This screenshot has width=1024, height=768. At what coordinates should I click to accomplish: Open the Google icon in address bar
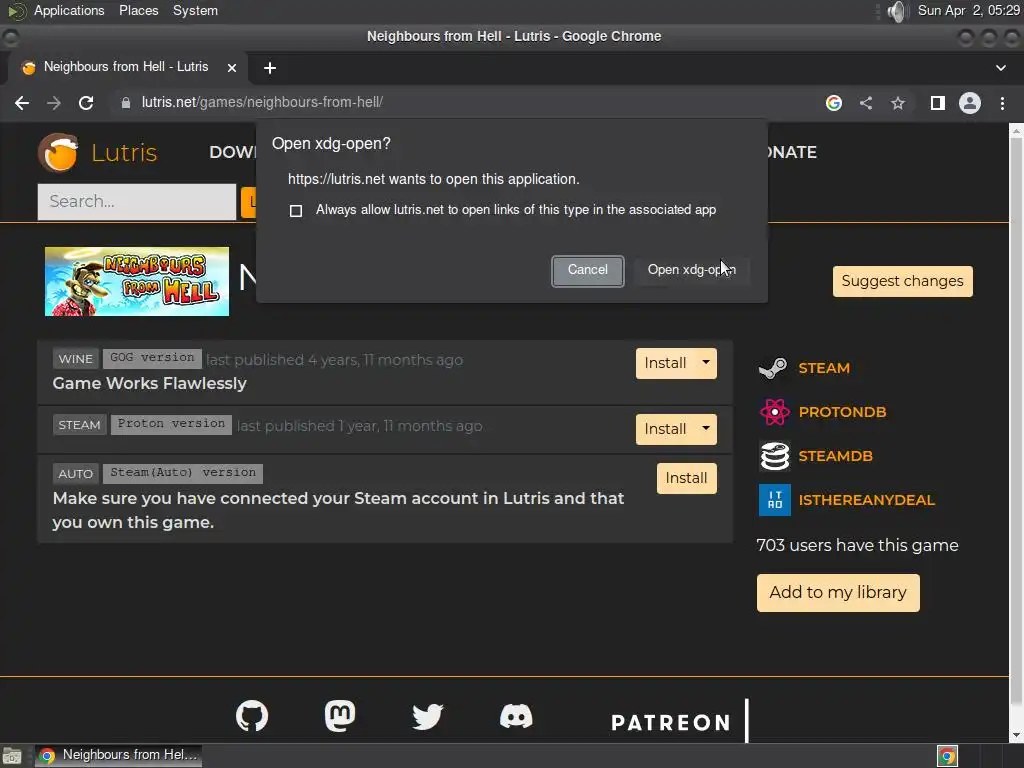pyautogui.click(x=834, y=103)
